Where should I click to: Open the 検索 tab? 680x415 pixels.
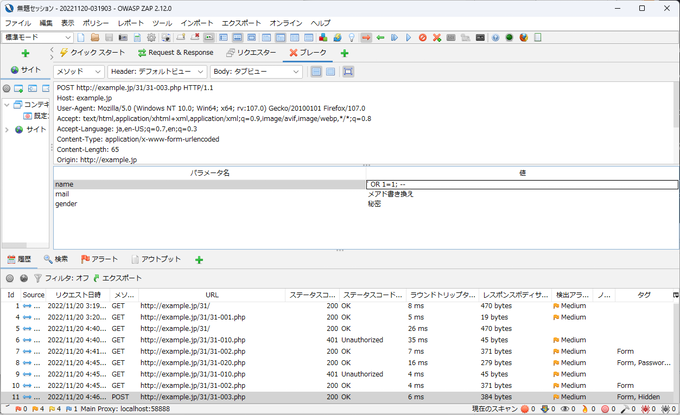56,259
